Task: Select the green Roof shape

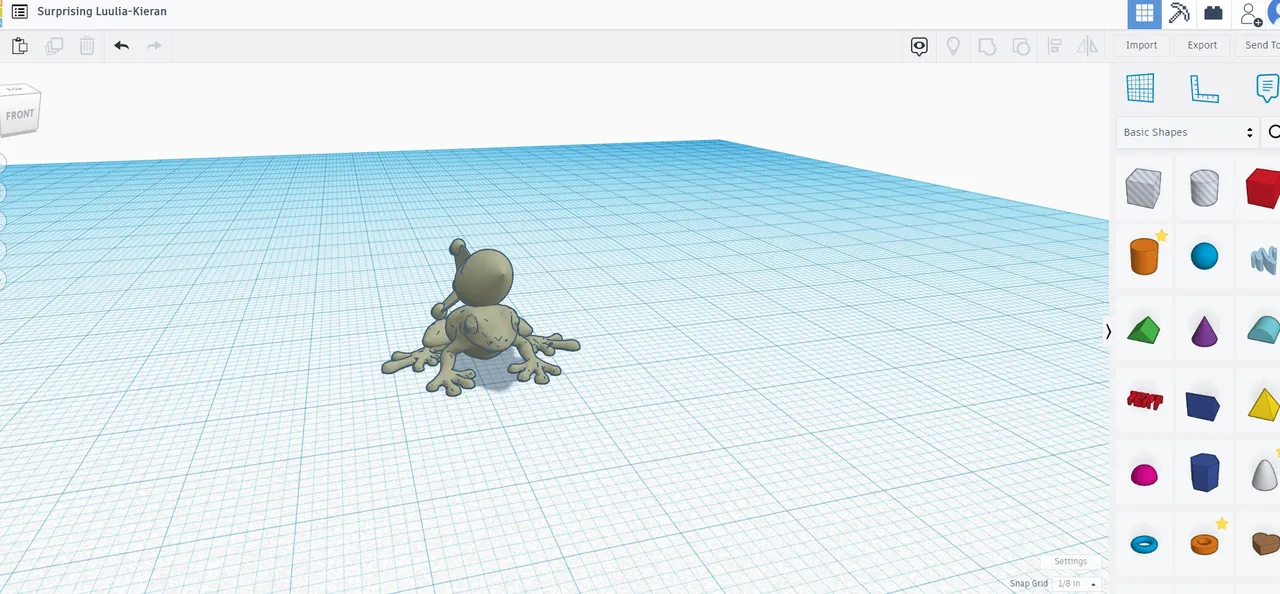Action: coord(1143,329)
